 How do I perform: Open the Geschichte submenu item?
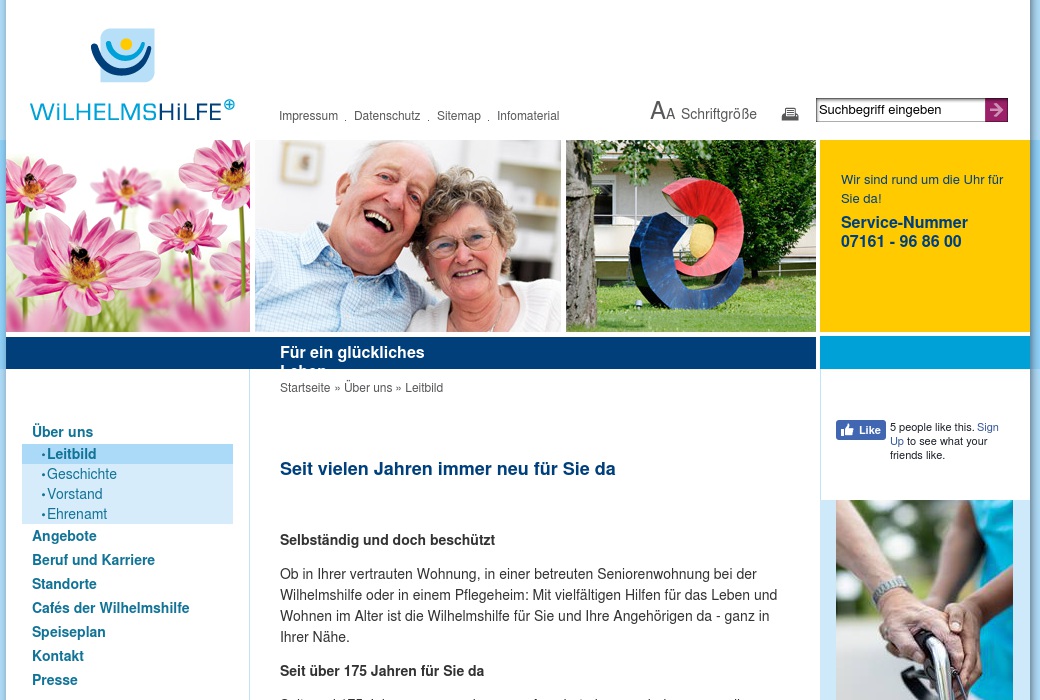click(81, 474)
